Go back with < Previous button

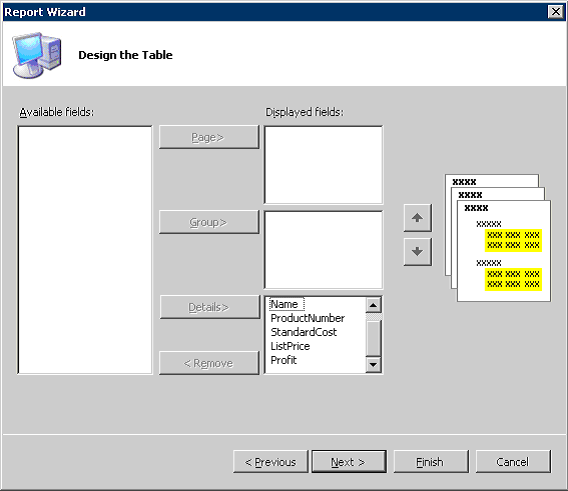tap(271, 462)
